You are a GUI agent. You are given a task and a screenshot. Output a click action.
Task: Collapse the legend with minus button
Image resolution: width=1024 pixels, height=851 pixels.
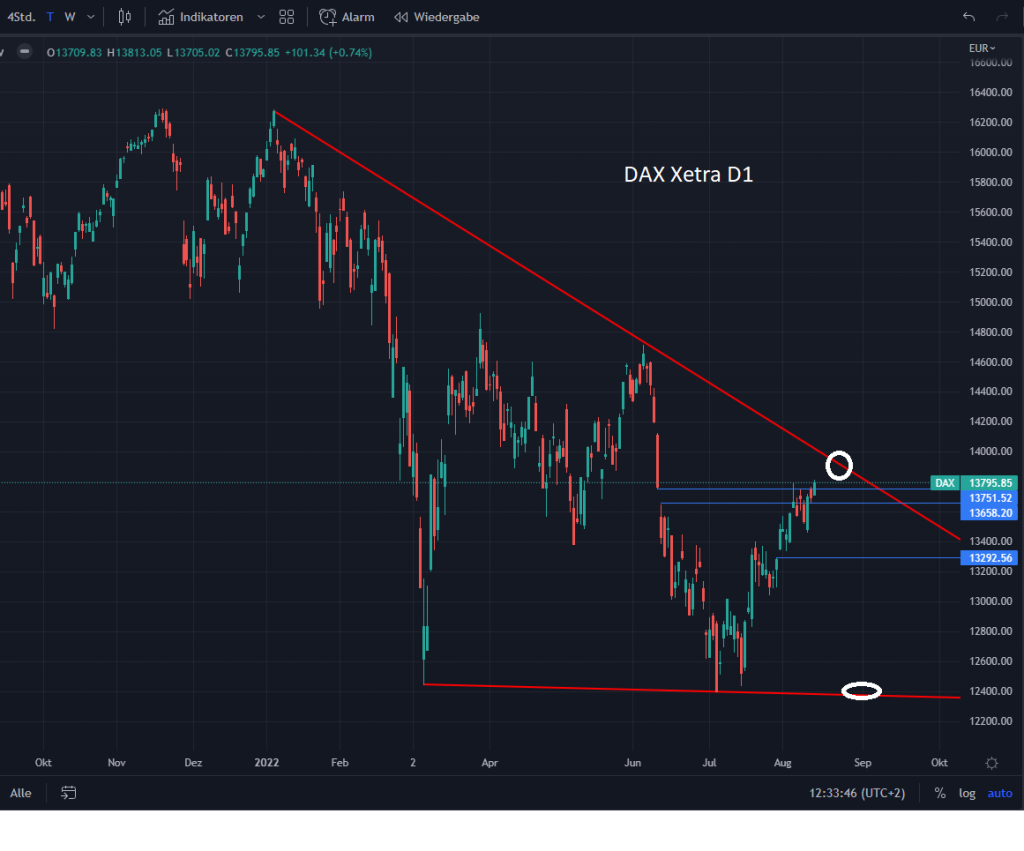[25, 52]
